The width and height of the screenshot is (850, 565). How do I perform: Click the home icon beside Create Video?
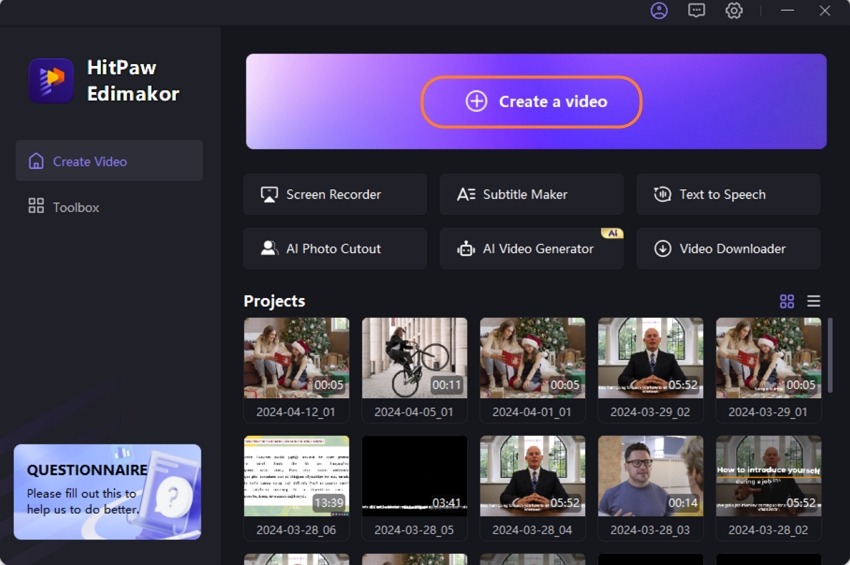36,161
